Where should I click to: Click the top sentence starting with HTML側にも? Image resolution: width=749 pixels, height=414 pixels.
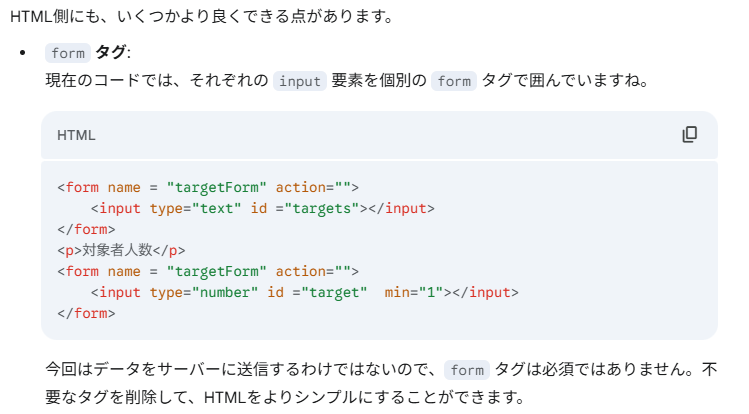pyautogui.click(x=200, y=16)
